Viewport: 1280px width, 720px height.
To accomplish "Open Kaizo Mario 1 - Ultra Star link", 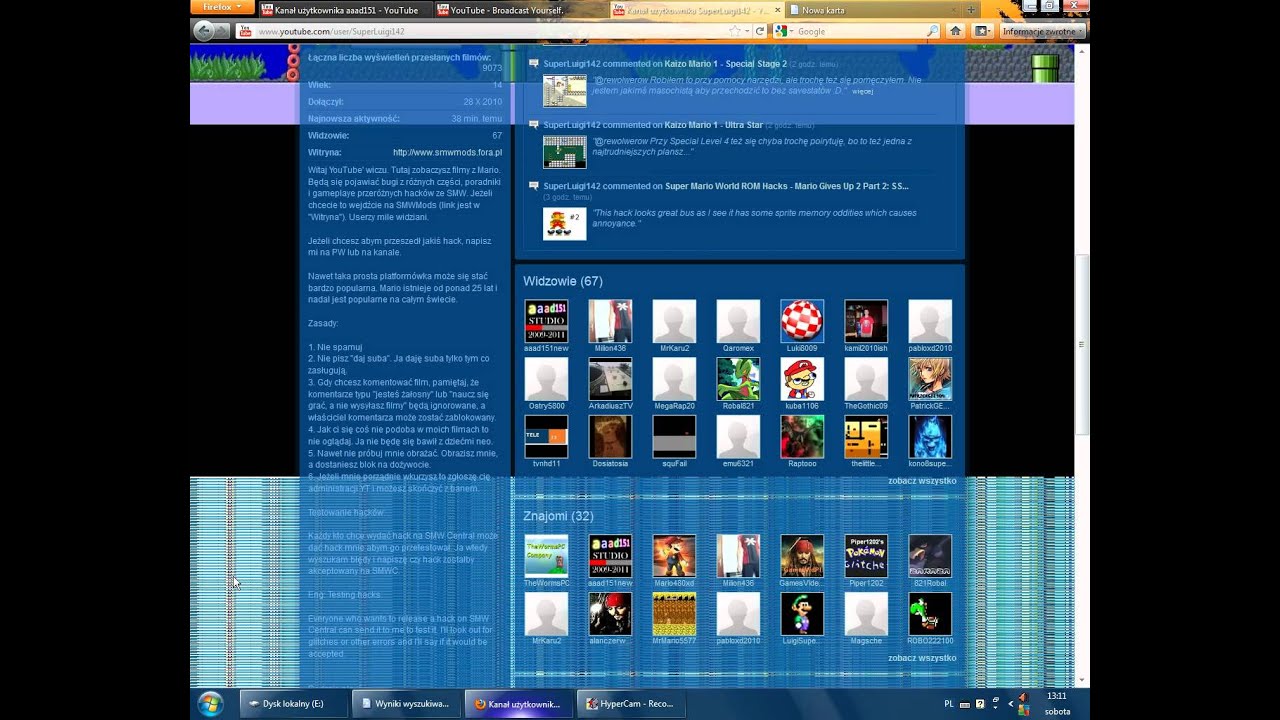I will tap(714, 125).
